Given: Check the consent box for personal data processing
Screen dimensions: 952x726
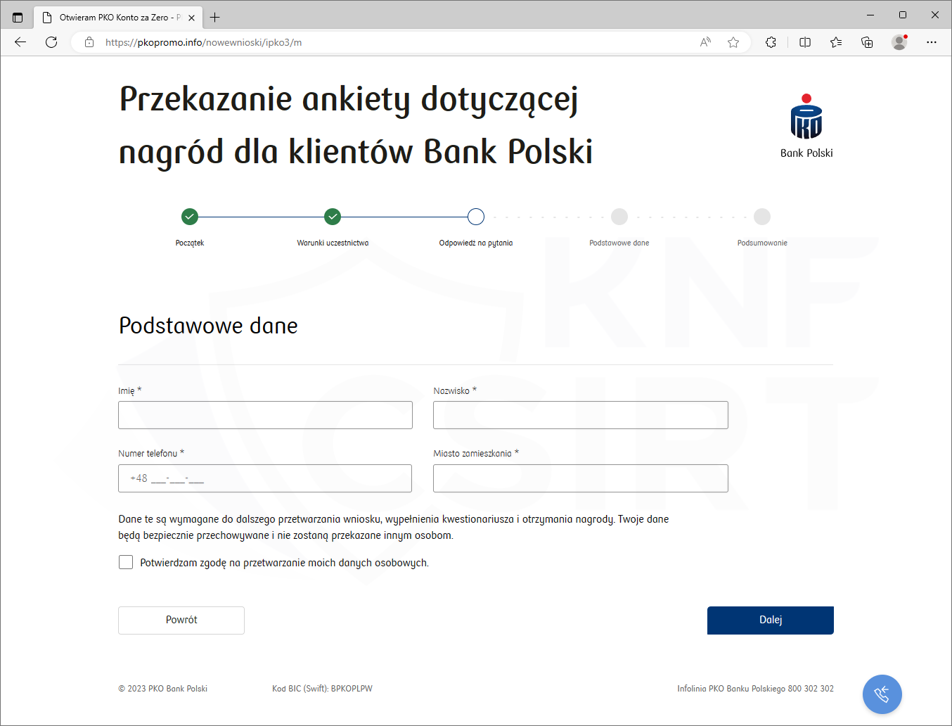Looking at the screenshot, I should pyautogui.click(x=126, y=562).
